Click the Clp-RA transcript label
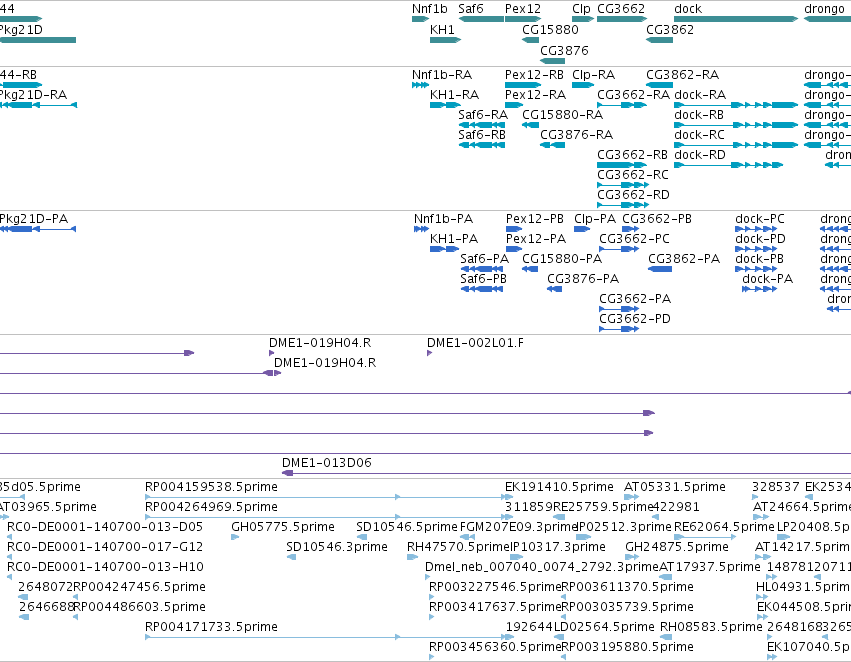The height and width of the screenshot is (662, 851). point(594,75)
